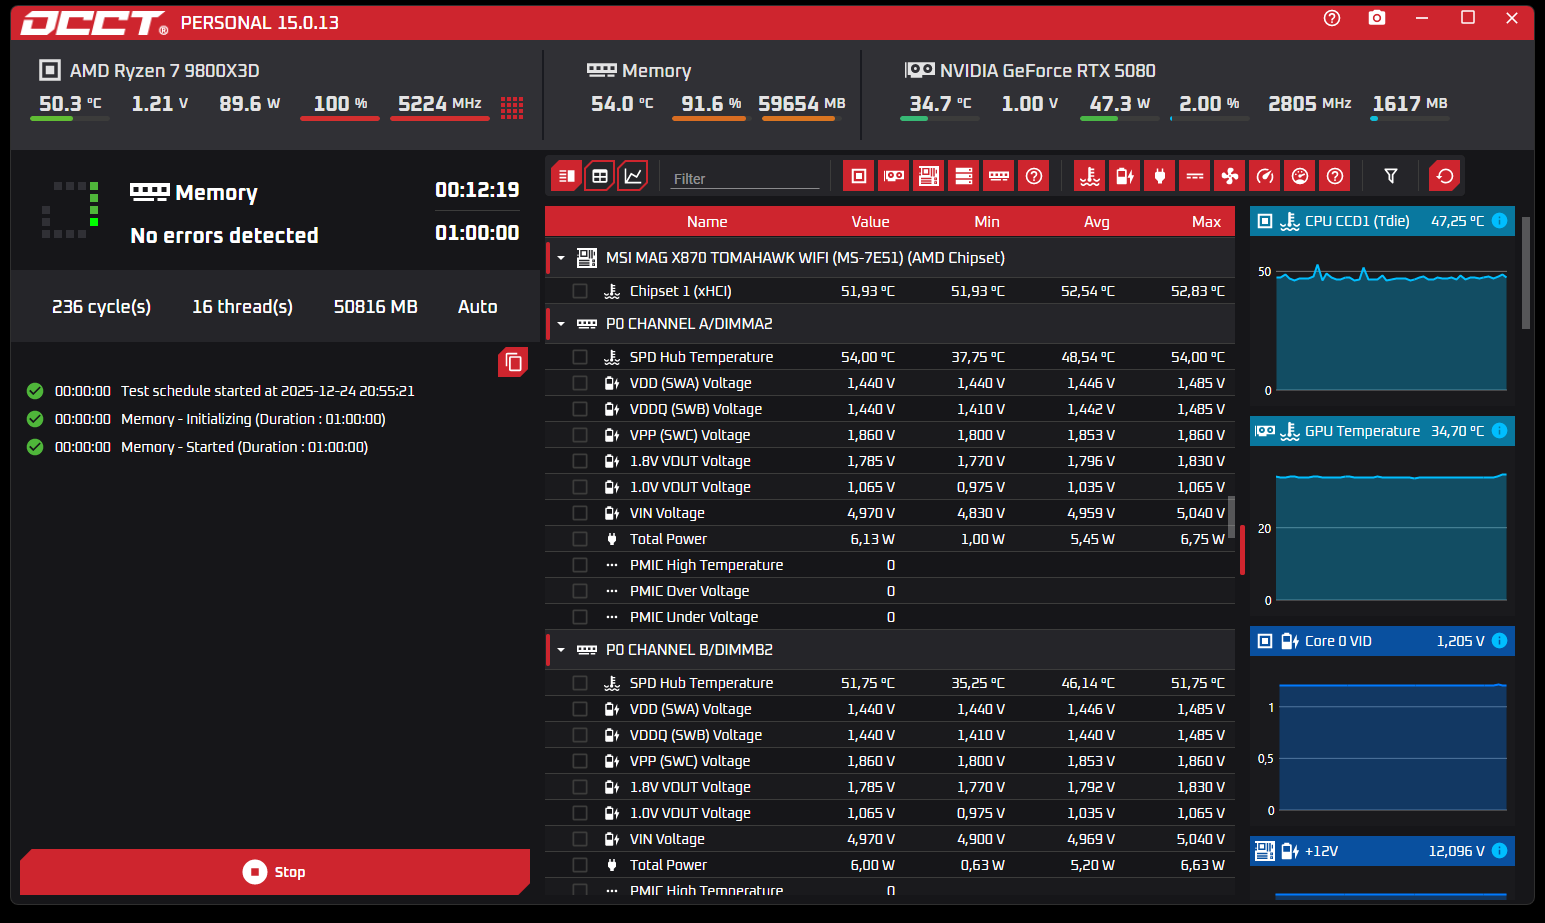Click the Core 0 VID graph header
The image size is (1545, 923).
pyautogui.click(x=1382, y=641)
